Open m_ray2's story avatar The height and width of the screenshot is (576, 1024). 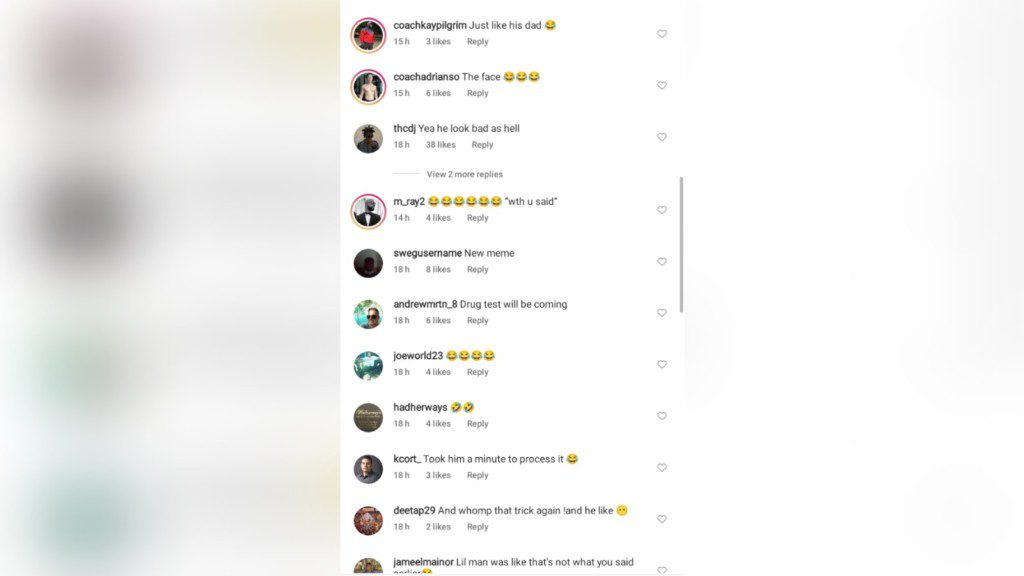pos(368,212)
